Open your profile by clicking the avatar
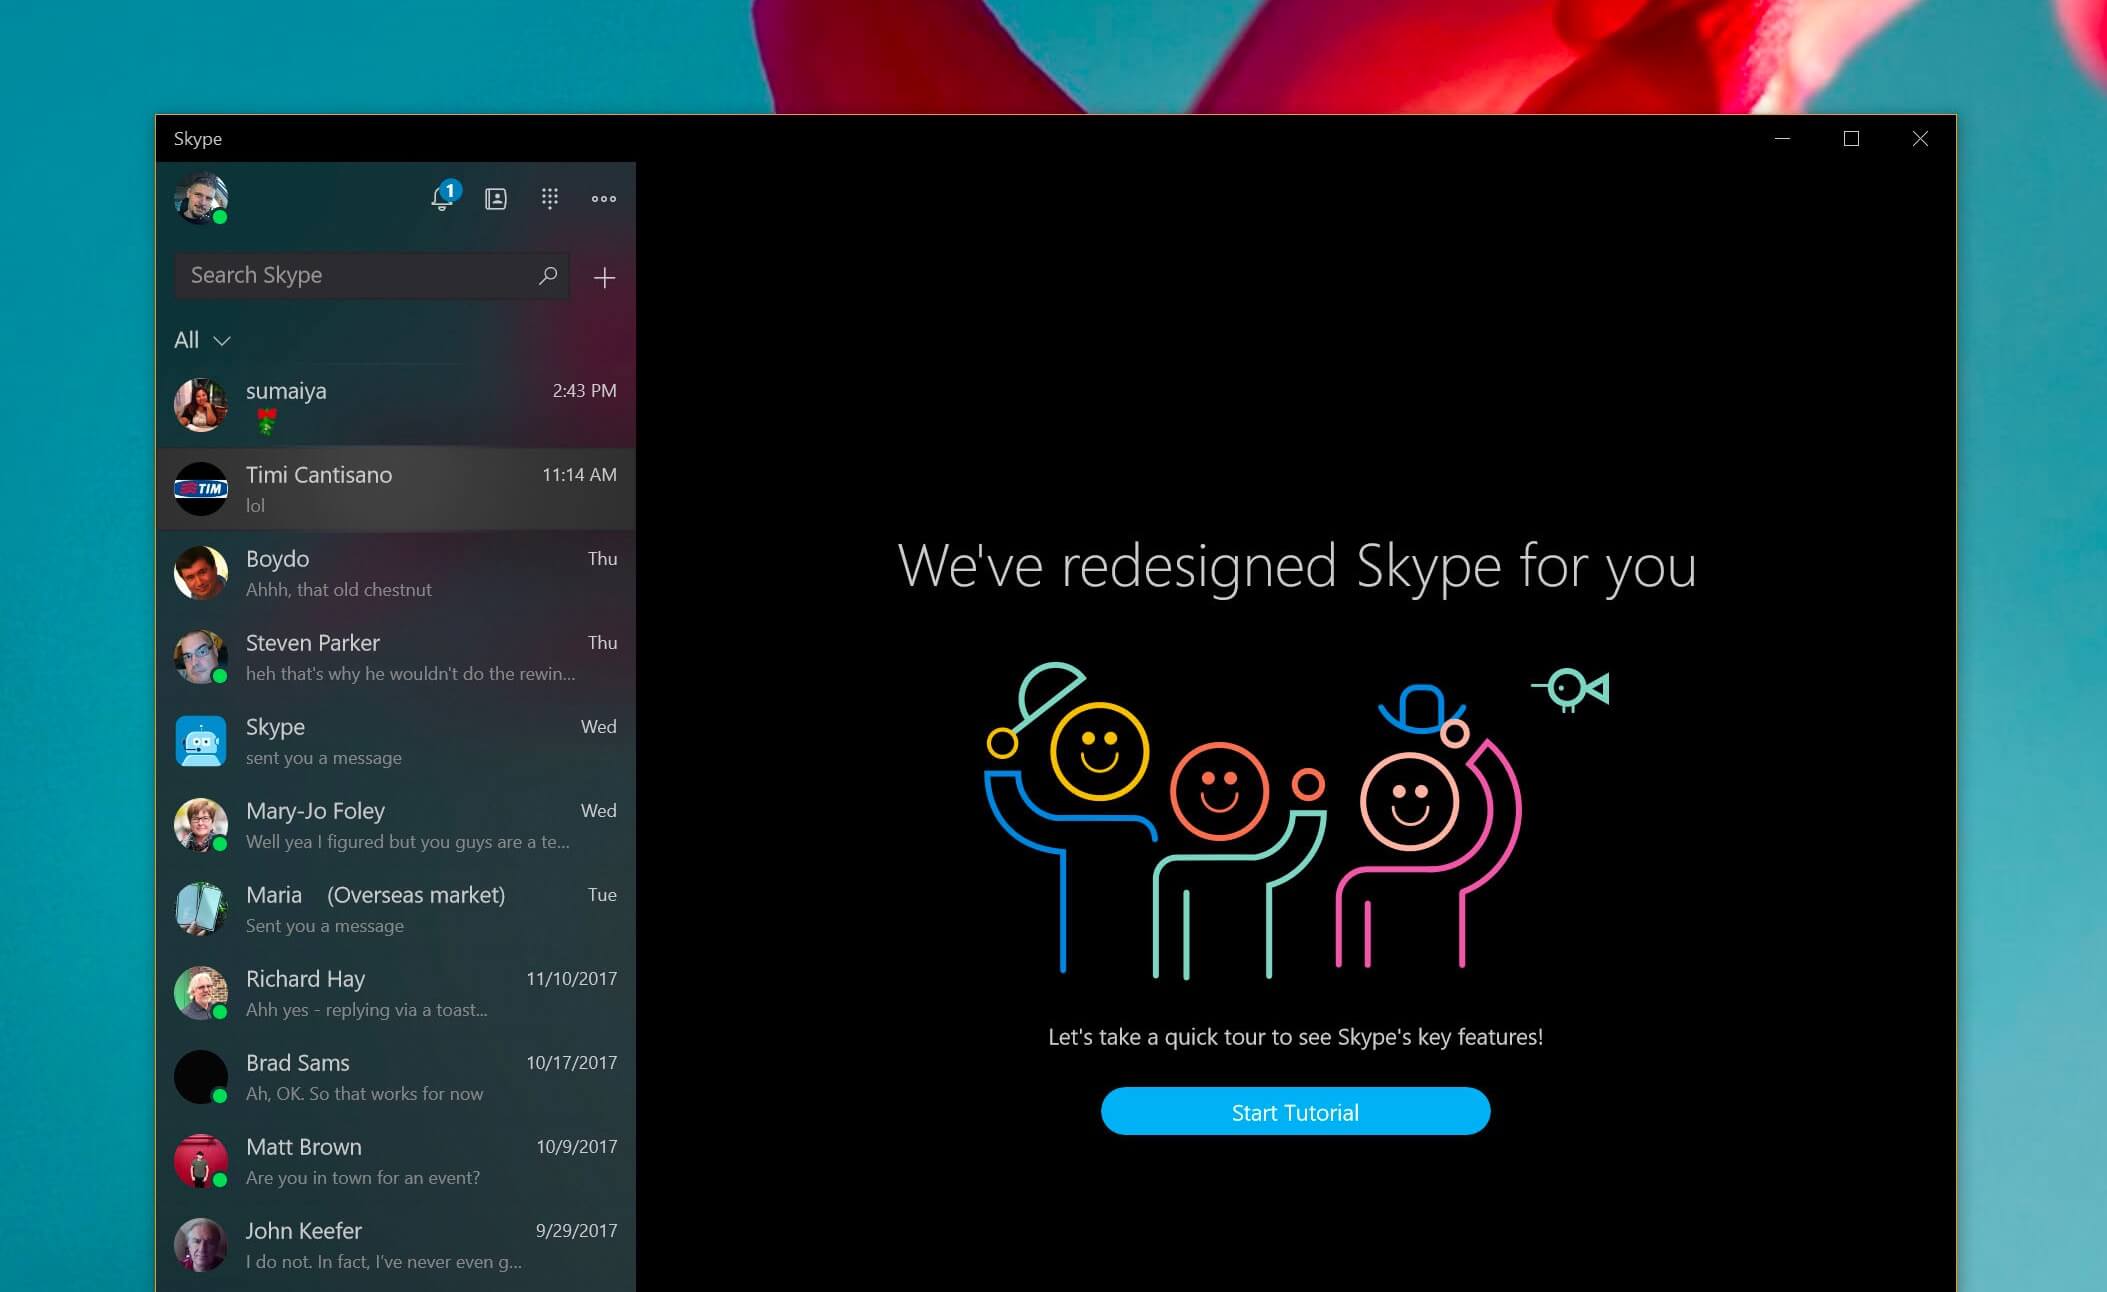The image size is (2107, 1292). pyautogui.click(x=201, y=199)
